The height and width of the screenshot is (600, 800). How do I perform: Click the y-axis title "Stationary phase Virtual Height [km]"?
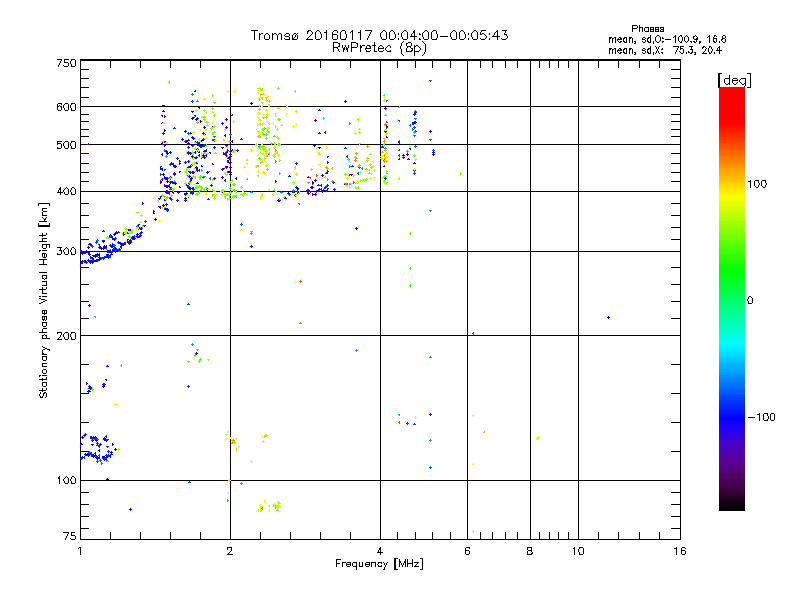pos(44,300)
